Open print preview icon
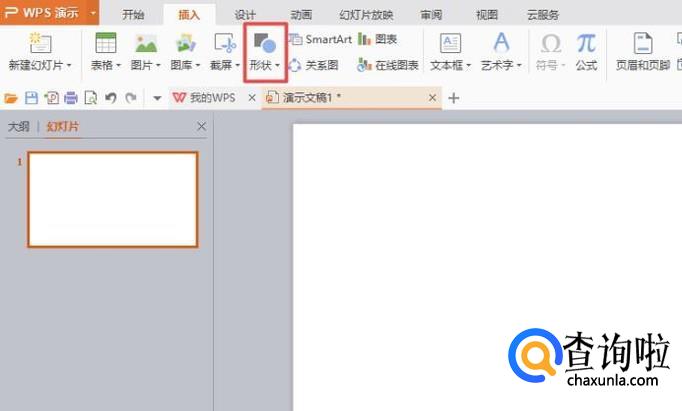 tap(90, 98)
